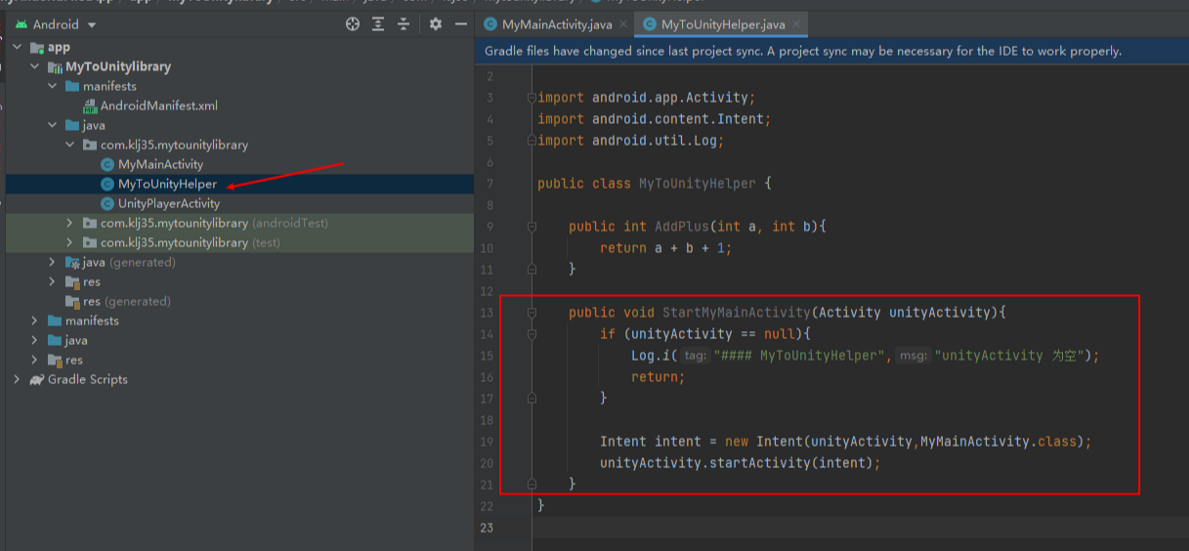Click the MyMainActivity class icon
Image resolution: width=1189 pixels, height=551 pixels.
(x=107, y=164)
